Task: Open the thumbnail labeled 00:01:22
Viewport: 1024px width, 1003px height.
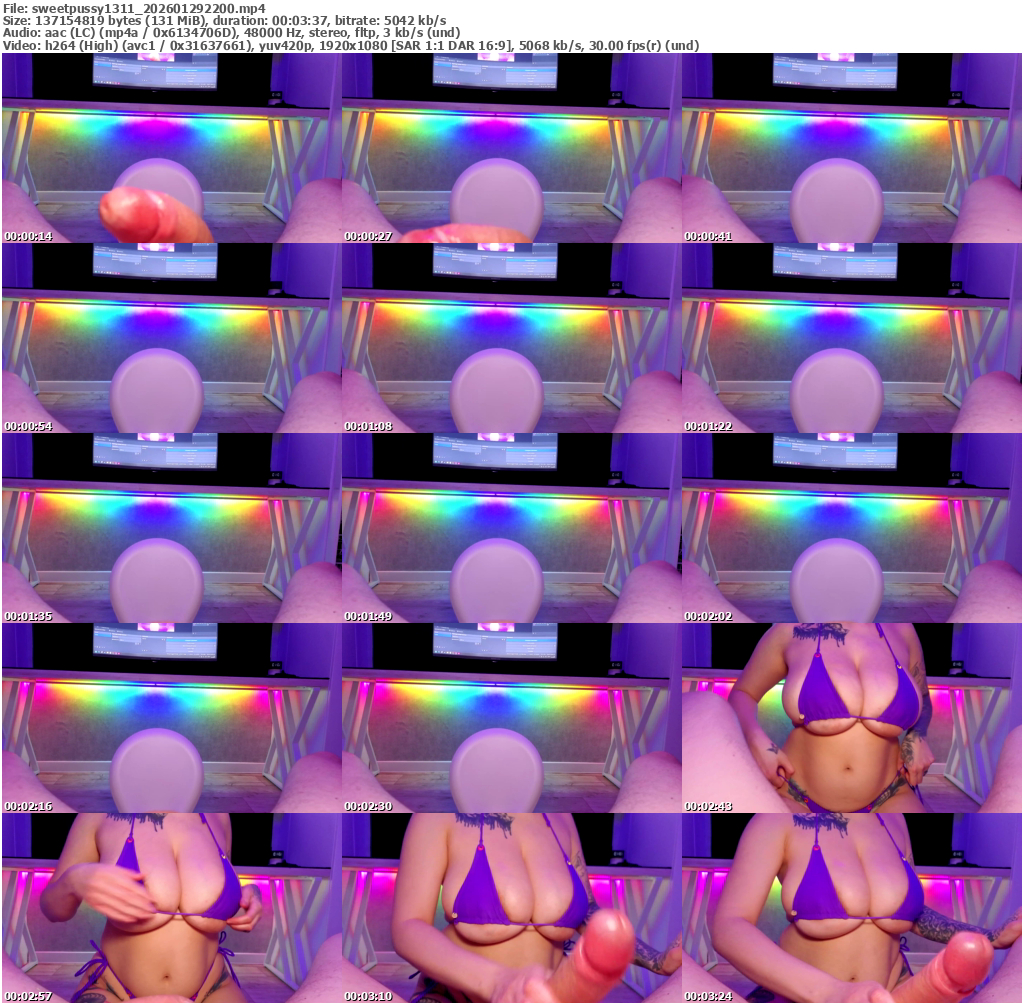Action: [x=852, y=338]
